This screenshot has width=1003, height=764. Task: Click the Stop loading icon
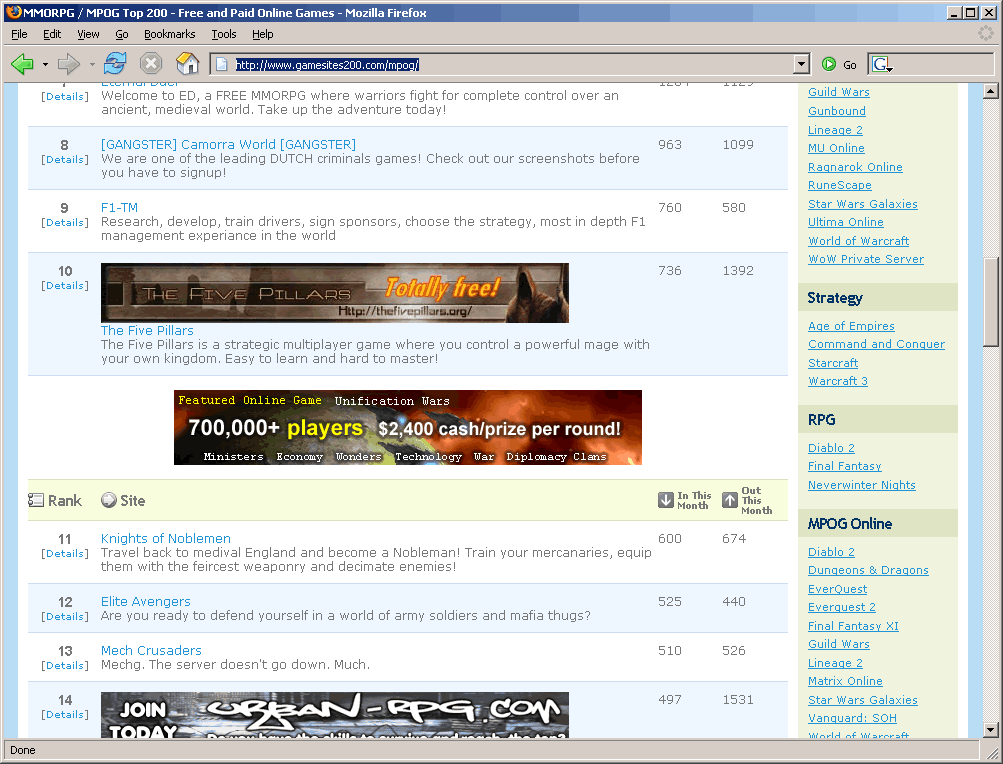coord(151,64)
